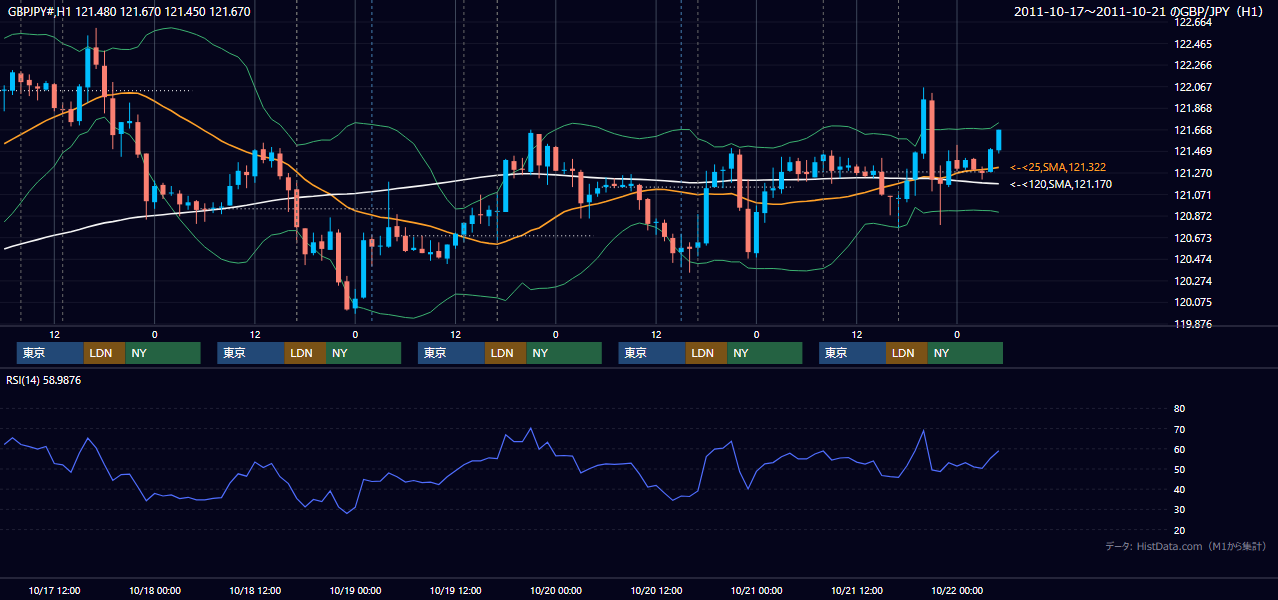Click price axis label 121.071
Screen dimensions: 1278x600
(x=1194, y=195)
